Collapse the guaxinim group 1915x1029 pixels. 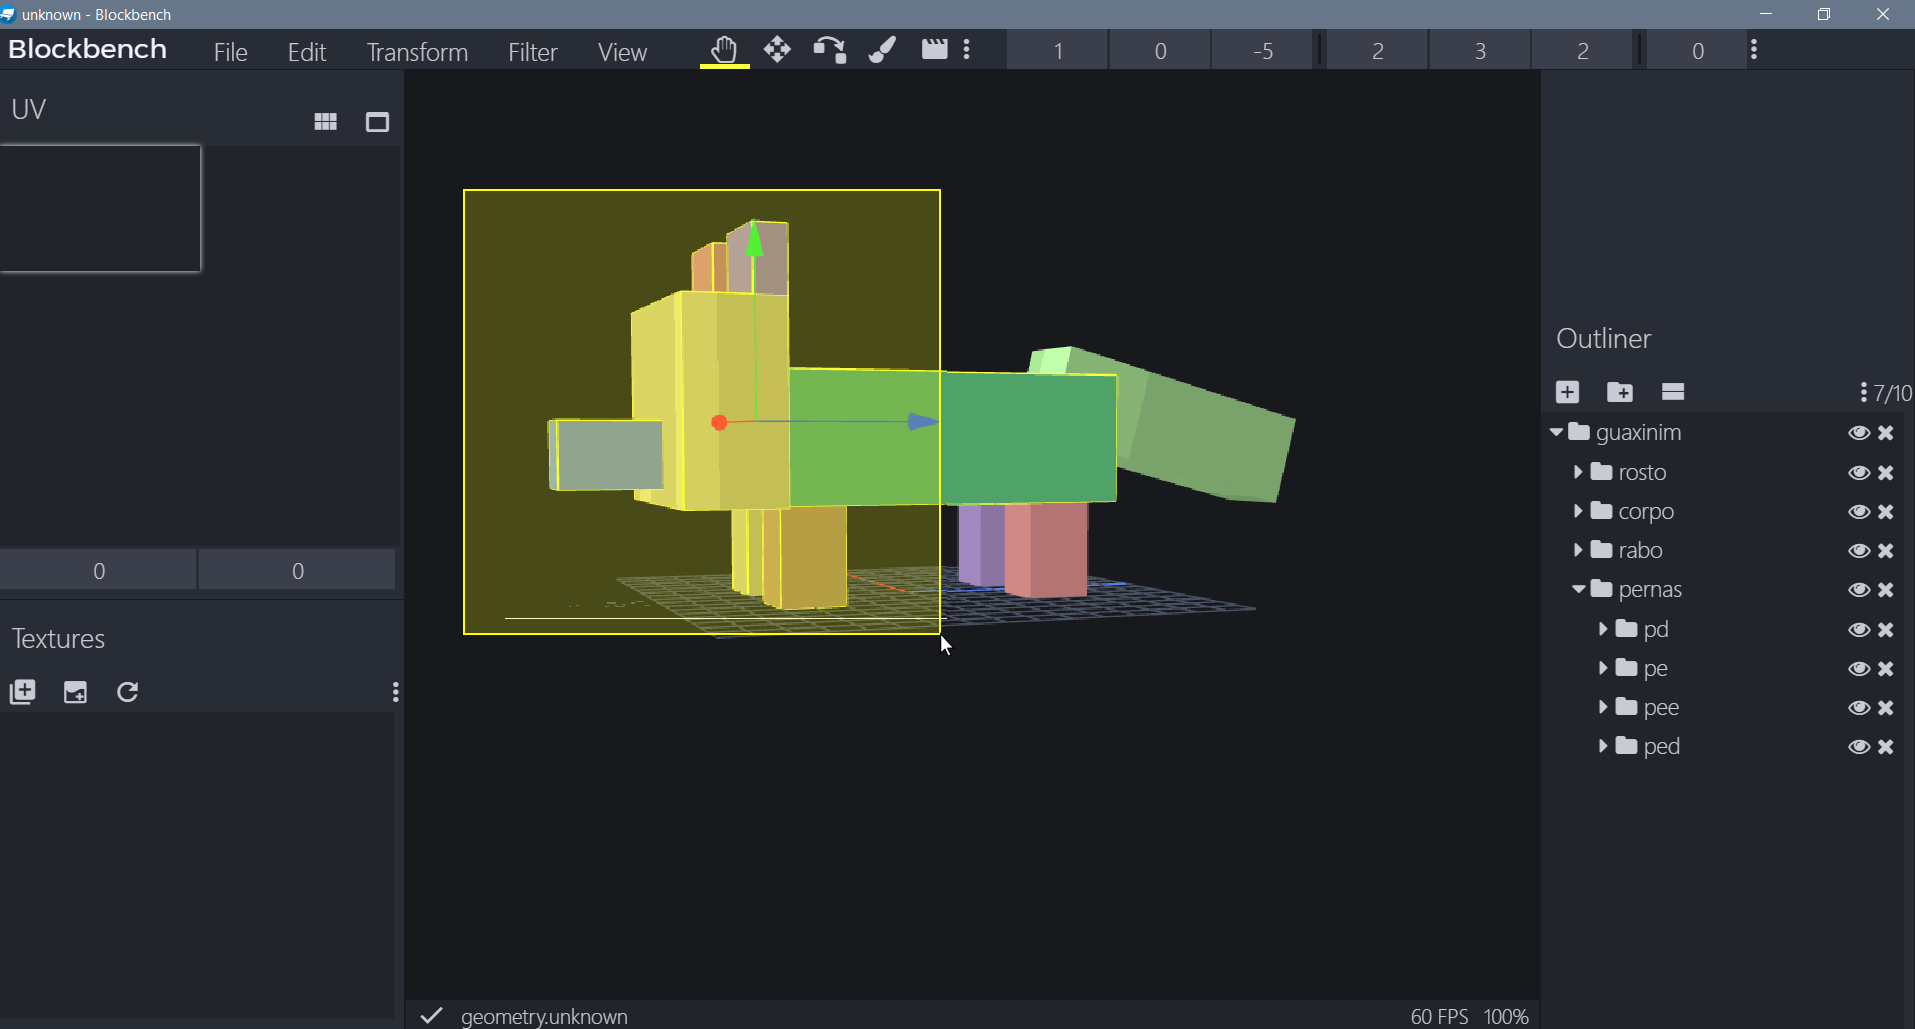tap(1556, 432)
